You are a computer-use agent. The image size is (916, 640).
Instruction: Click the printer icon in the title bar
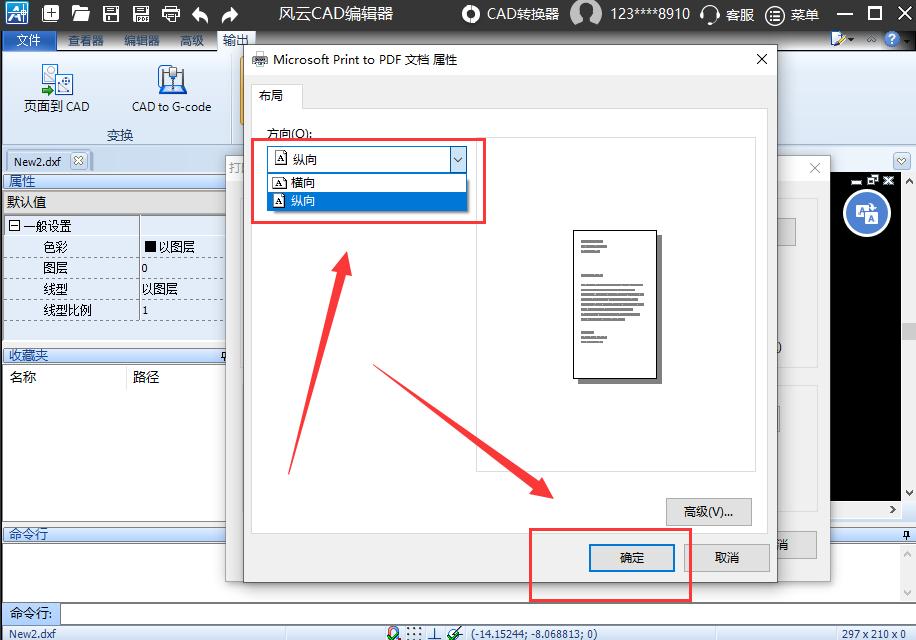(171, 13)
